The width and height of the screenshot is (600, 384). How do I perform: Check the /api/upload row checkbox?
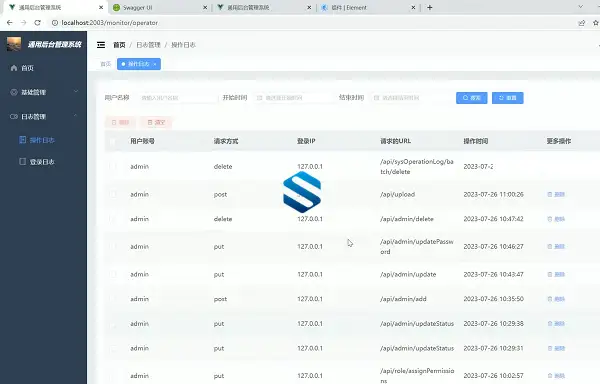point(112,194)
